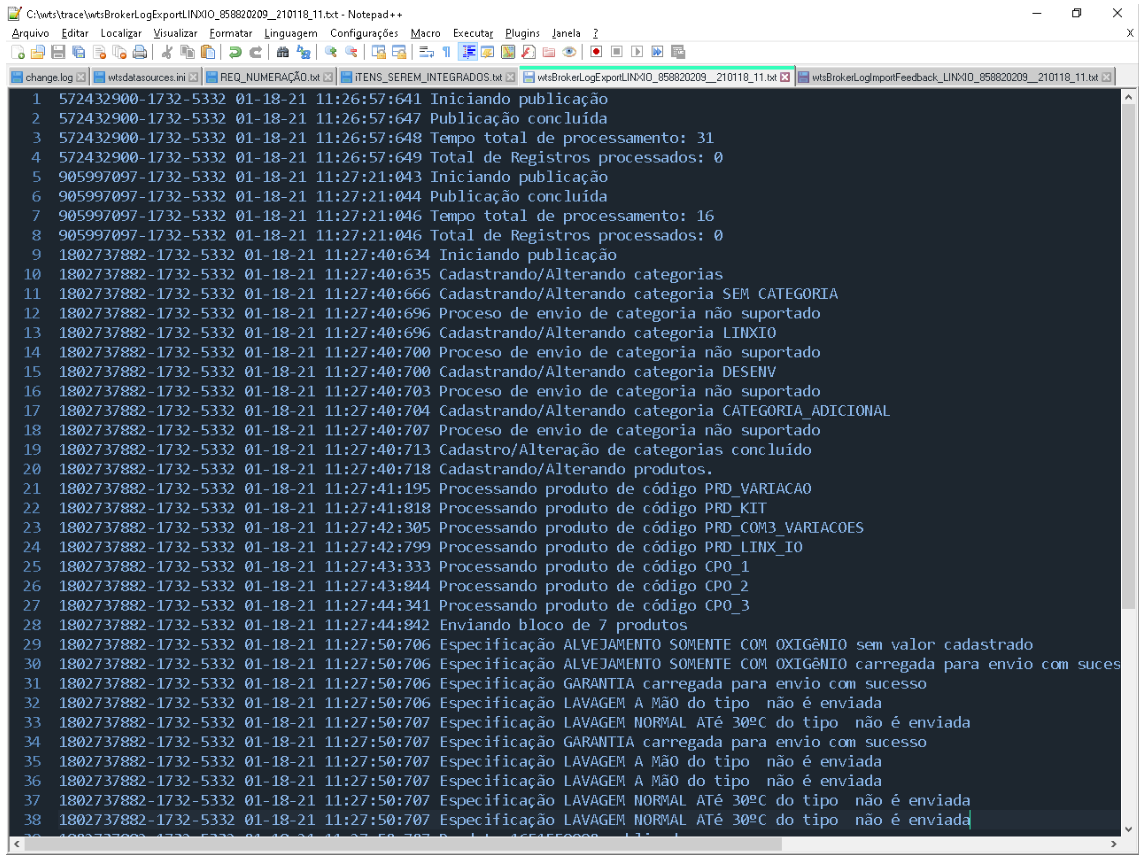The width and height of the screenshot is (1139, 855).
Task: Toggle synchronized horizontal scrolling
Action: [399, 52]
